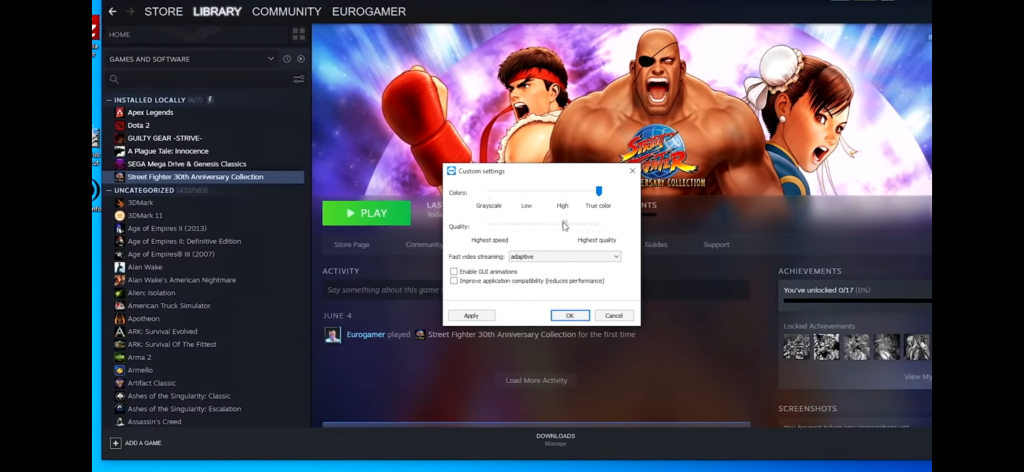Viewport: 1024px width, 472px height.
Task: Click Apotheon game icon
Action: click(x=120, y=319)
